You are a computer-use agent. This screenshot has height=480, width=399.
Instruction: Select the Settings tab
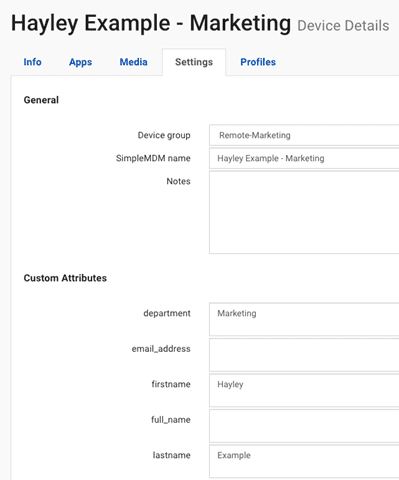194,62
